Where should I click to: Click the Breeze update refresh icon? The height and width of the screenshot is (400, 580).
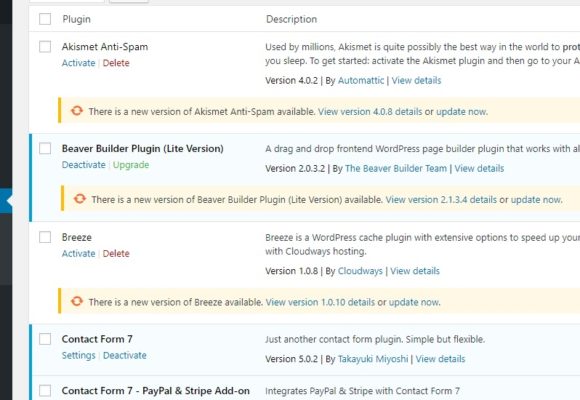coord(77,301)
